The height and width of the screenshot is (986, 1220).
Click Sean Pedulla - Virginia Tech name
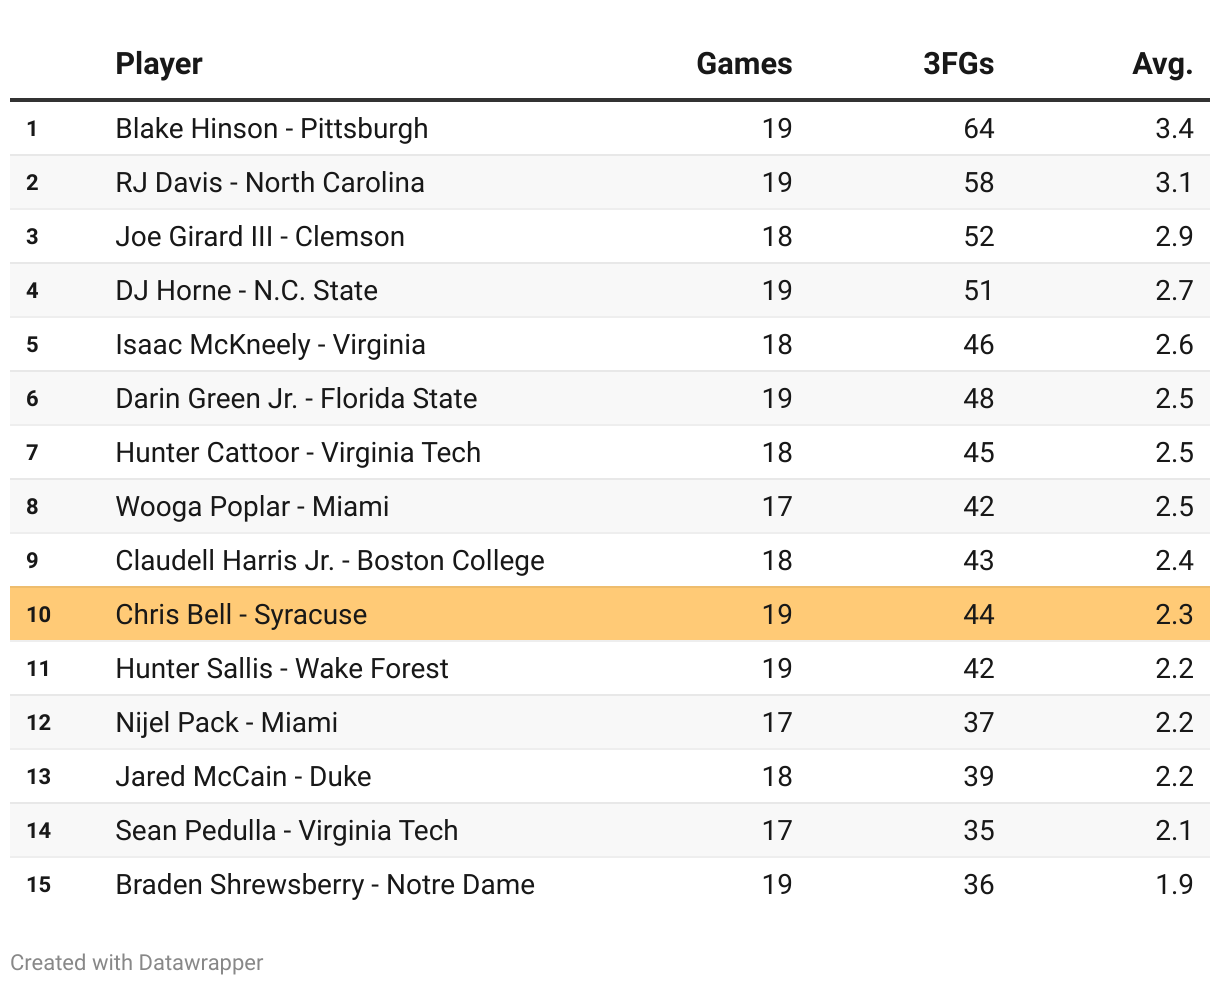pyautogui.click(x=287, y=831)
